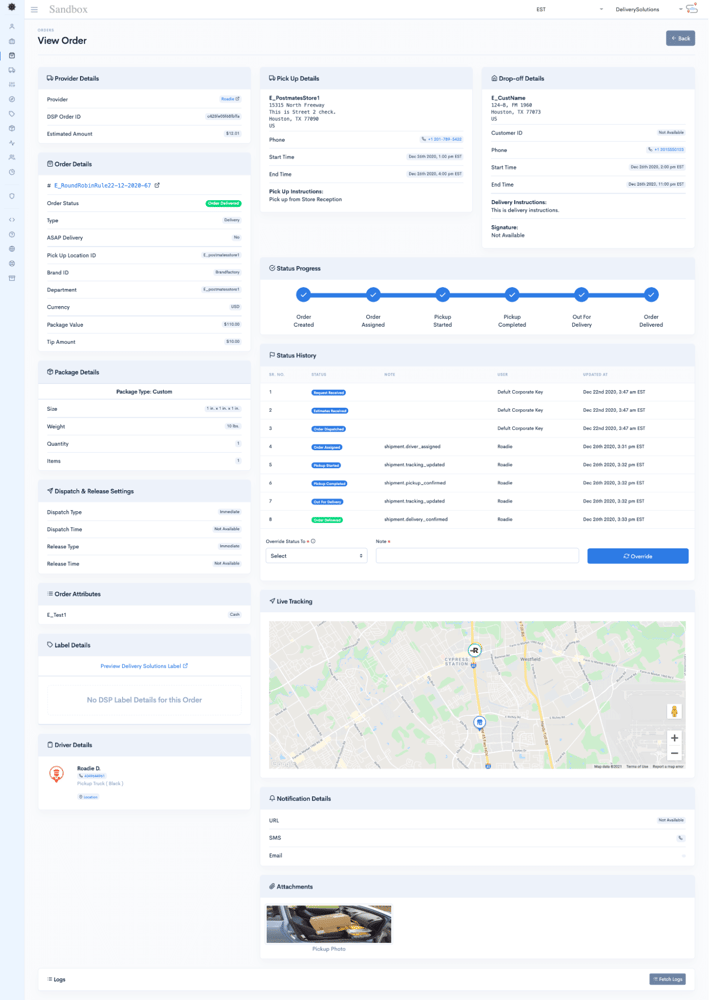Click the Fetch Logs button
This screenshot has width=709, height=1000.
pyautogui.click(x=667, y=979)
